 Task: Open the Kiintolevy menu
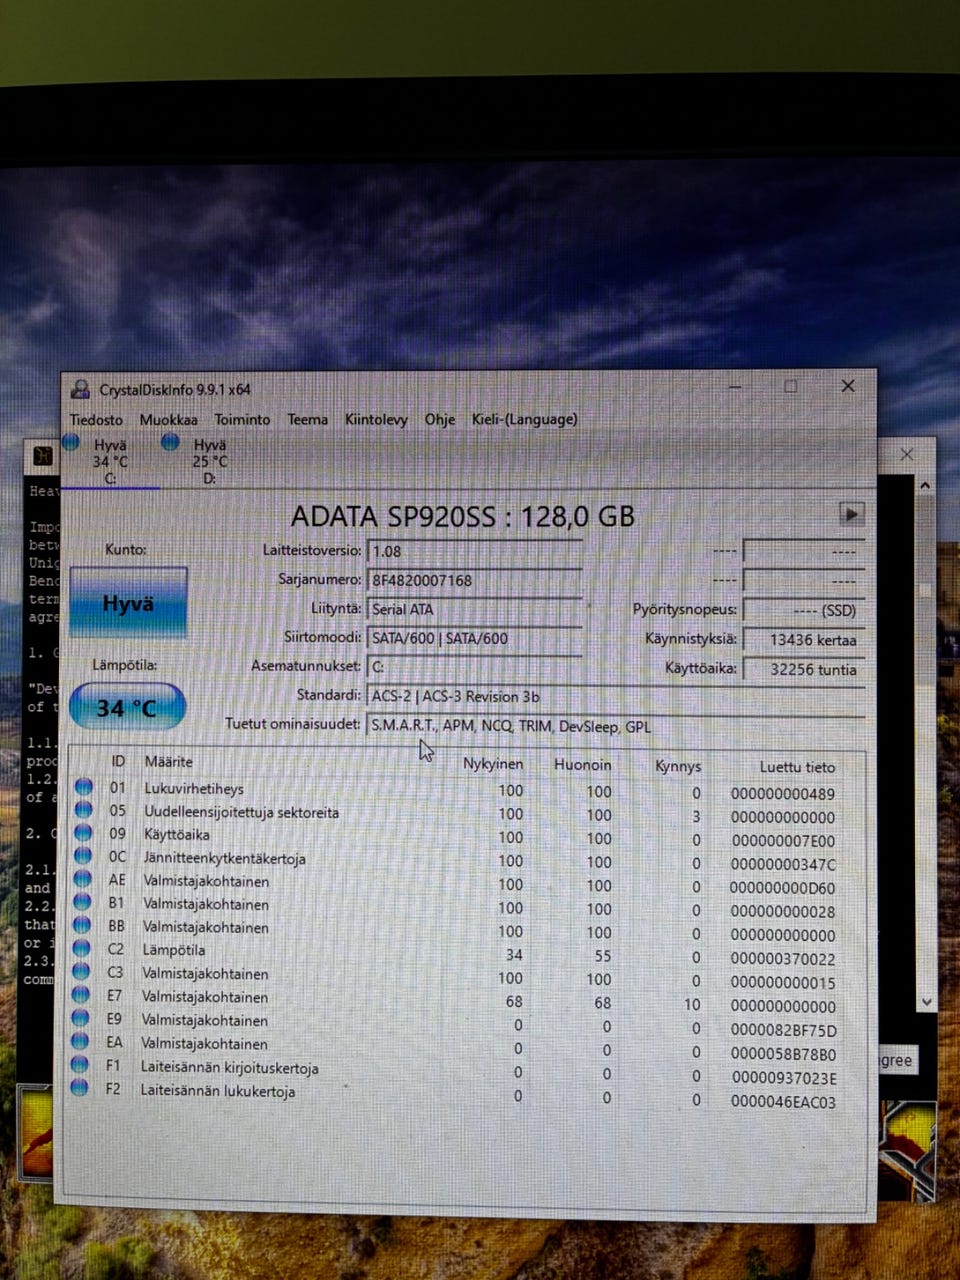(376, 420)
